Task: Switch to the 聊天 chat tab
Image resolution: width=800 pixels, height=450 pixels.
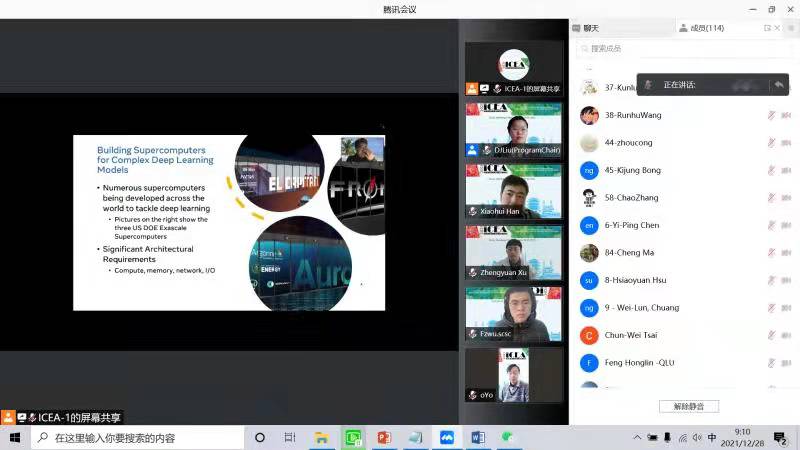Action: 591,28
